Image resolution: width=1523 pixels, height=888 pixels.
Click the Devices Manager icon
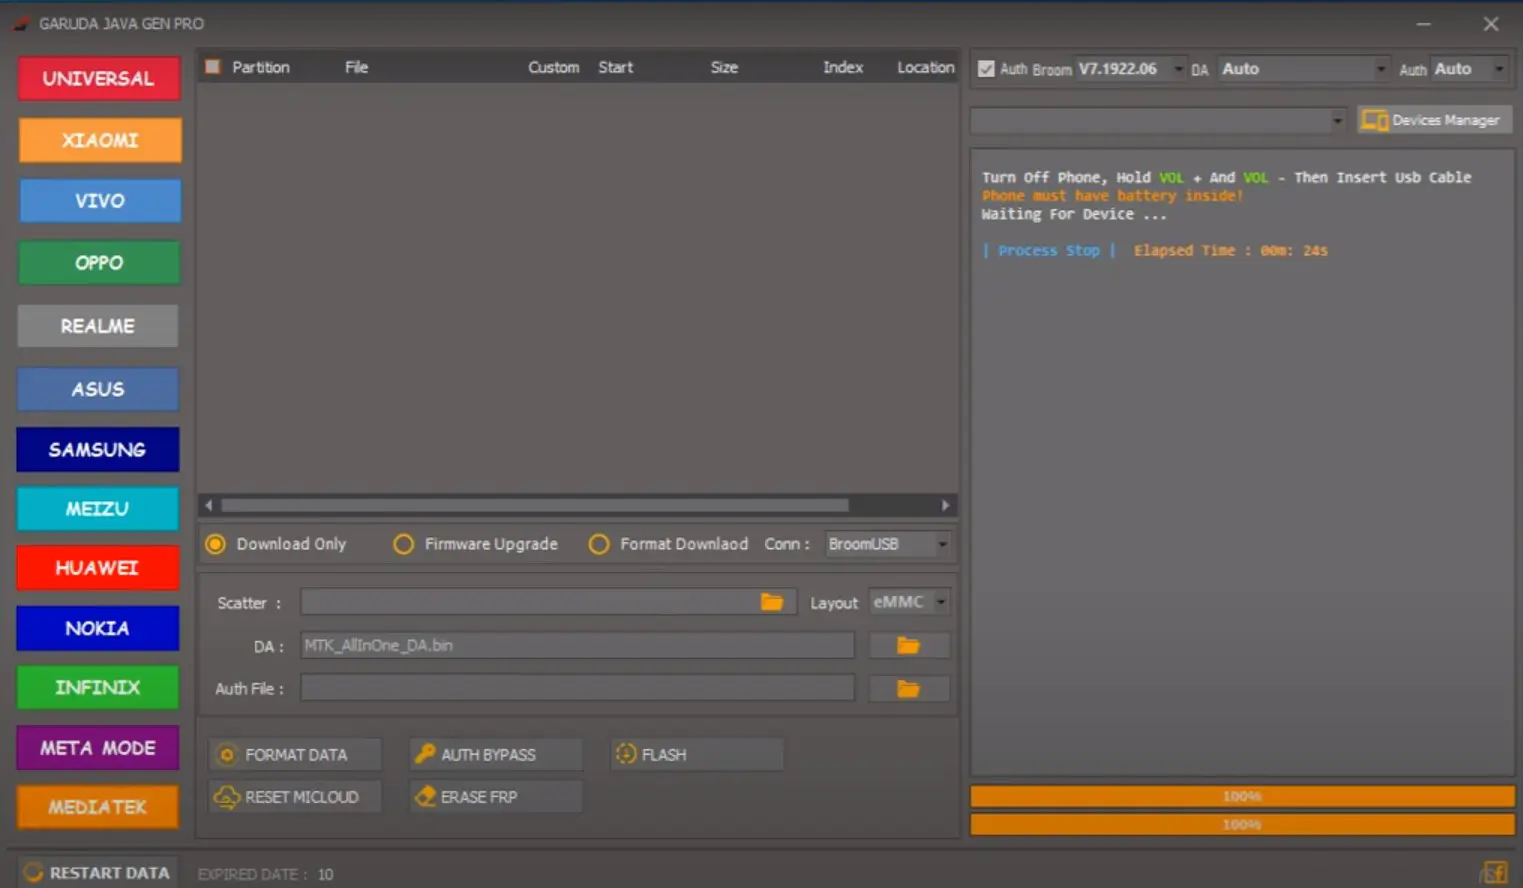(x=1374, y=120)
